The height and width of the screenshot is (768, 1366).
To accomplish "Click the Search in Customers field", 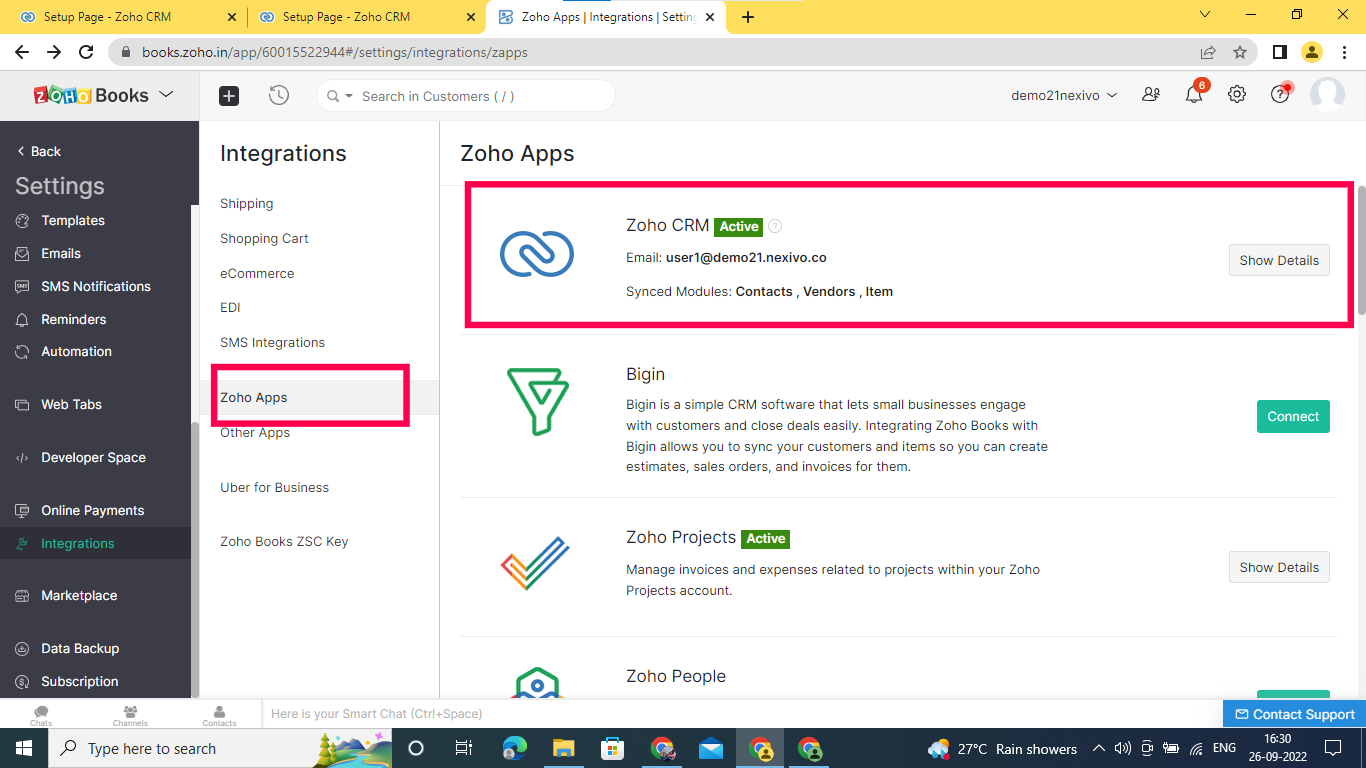I will tap(466, 96).
